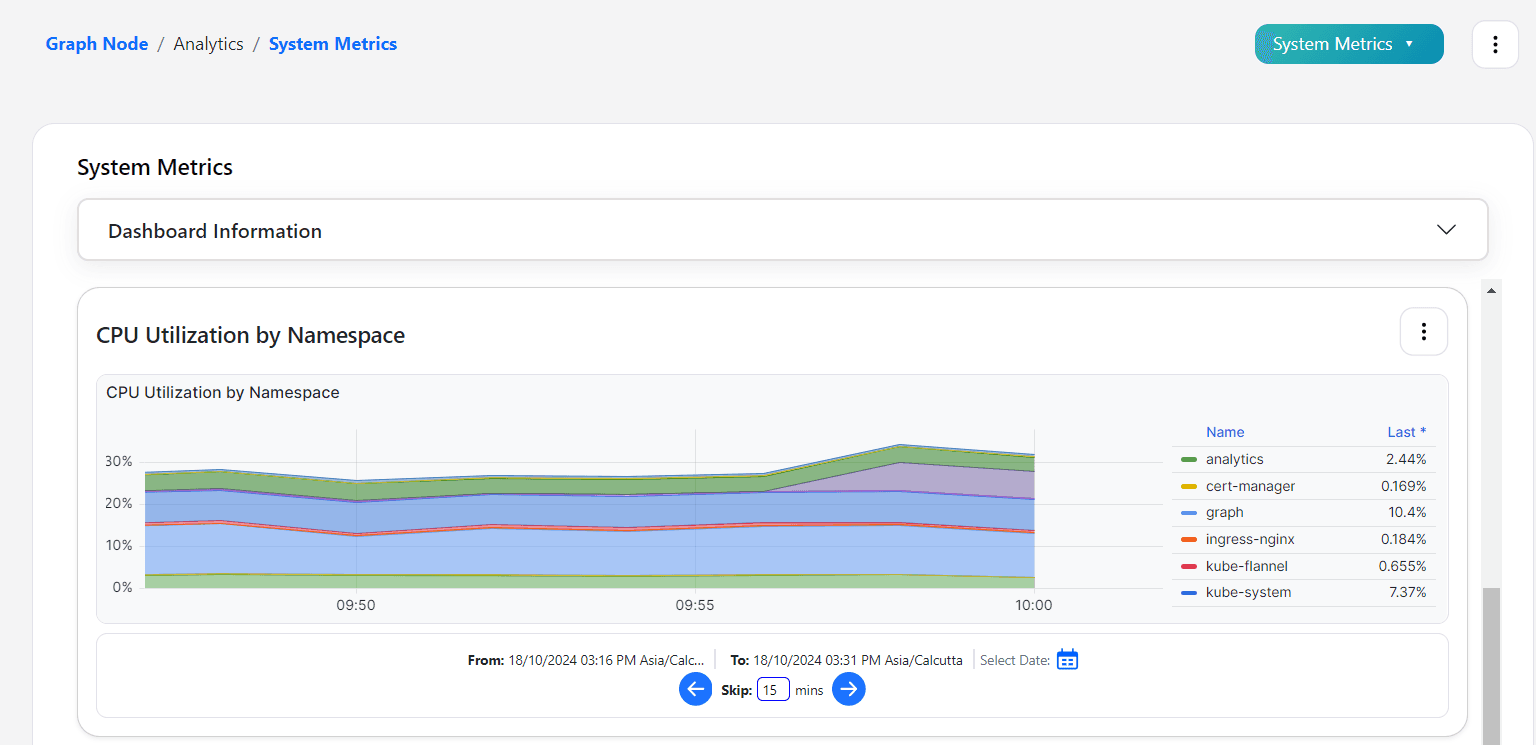Click the kube-flannel red legend swatch
Screen dimensions: 1536x745
pos(1189,566)
